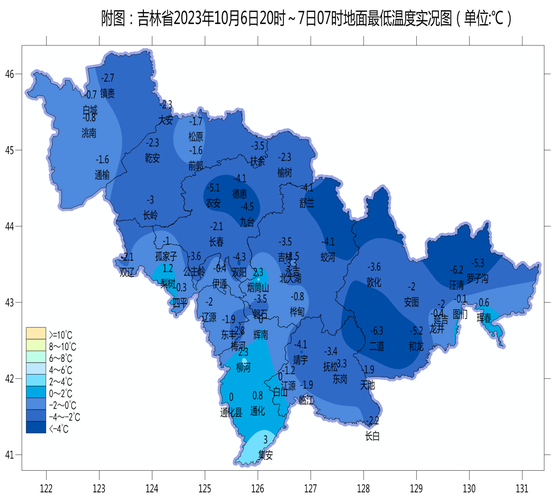Select the 双辽 station label
The width and height of the screenshot is (553, 500).
point(127,272)
